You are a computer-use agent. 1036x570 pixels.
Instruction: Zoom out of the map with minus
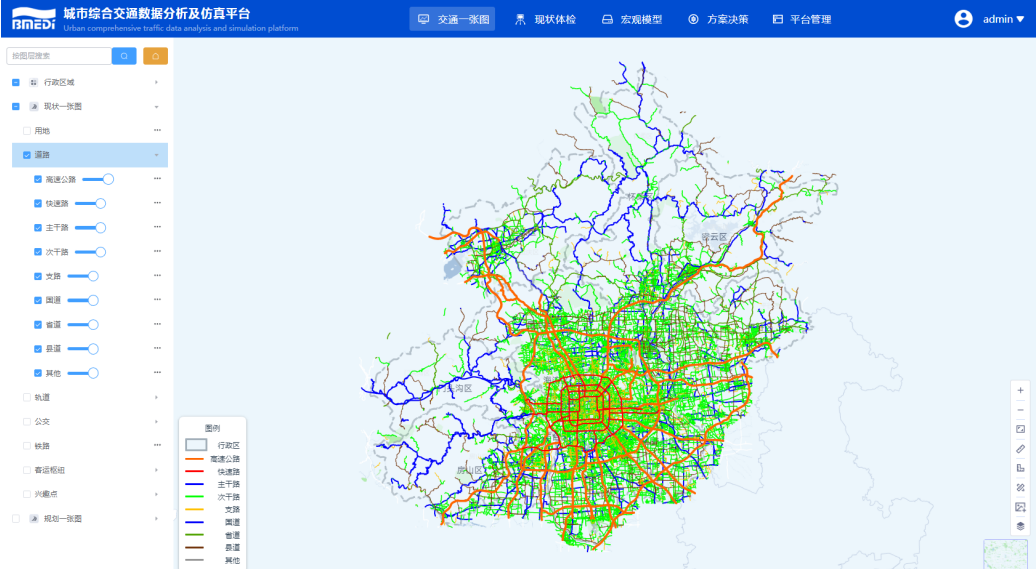point(1020,410)
